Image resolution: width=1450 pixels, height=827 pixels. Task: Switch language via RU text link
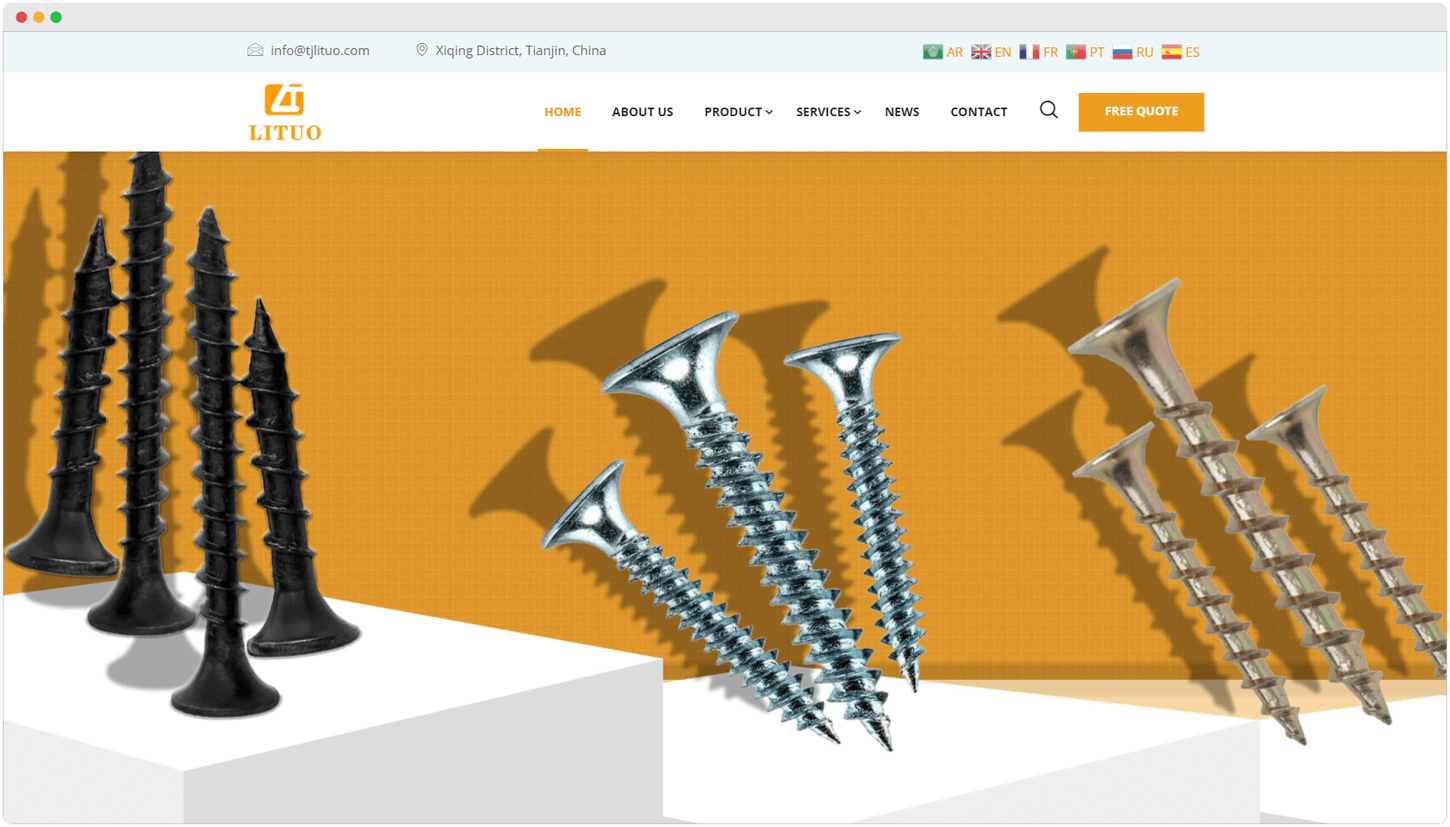tap(1145, 52)
